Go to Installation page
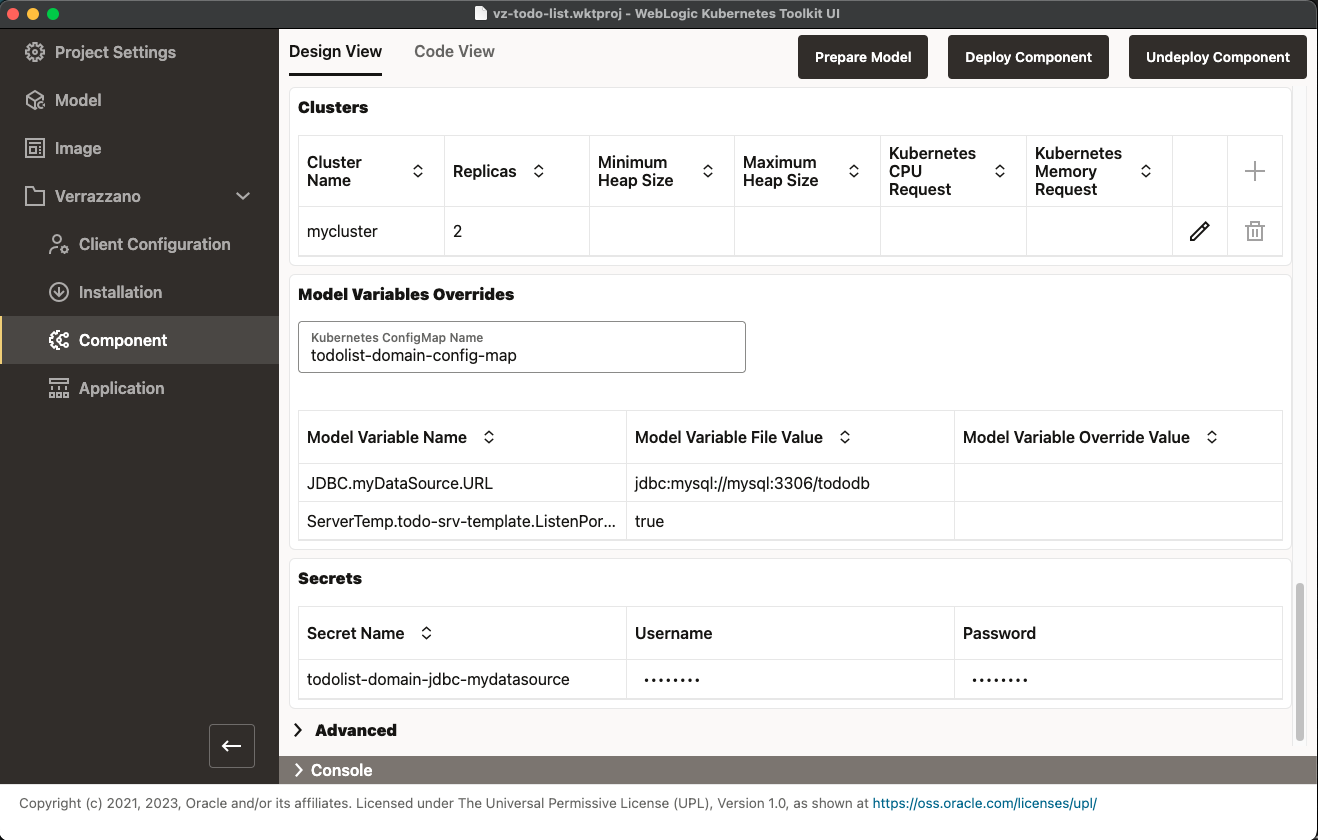Image resolution: width=1318 pixels, height=840 pixels. [x=120, y=292]
